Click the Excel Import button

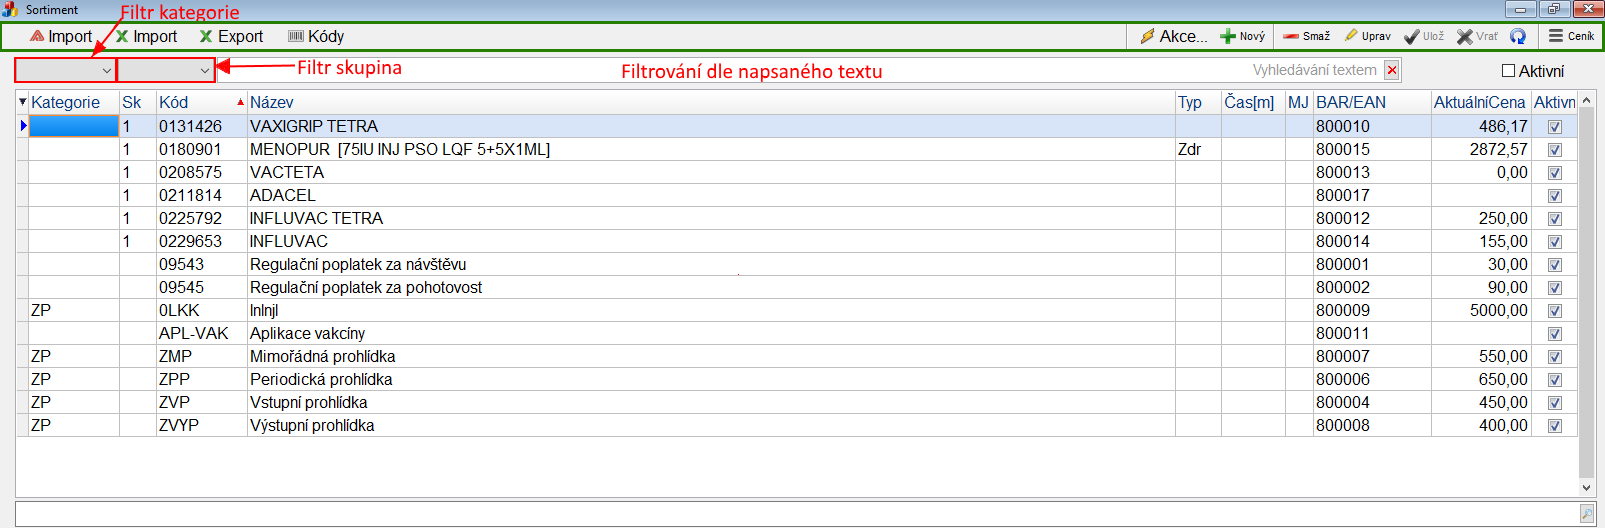point(146,36)
